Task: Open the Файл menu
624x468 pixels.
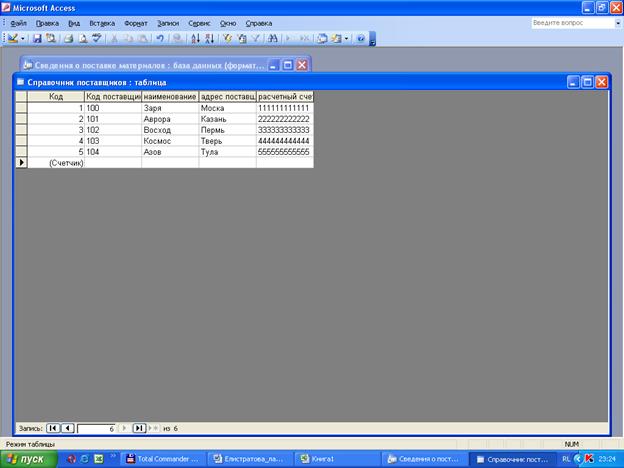Action: point(18,23)
